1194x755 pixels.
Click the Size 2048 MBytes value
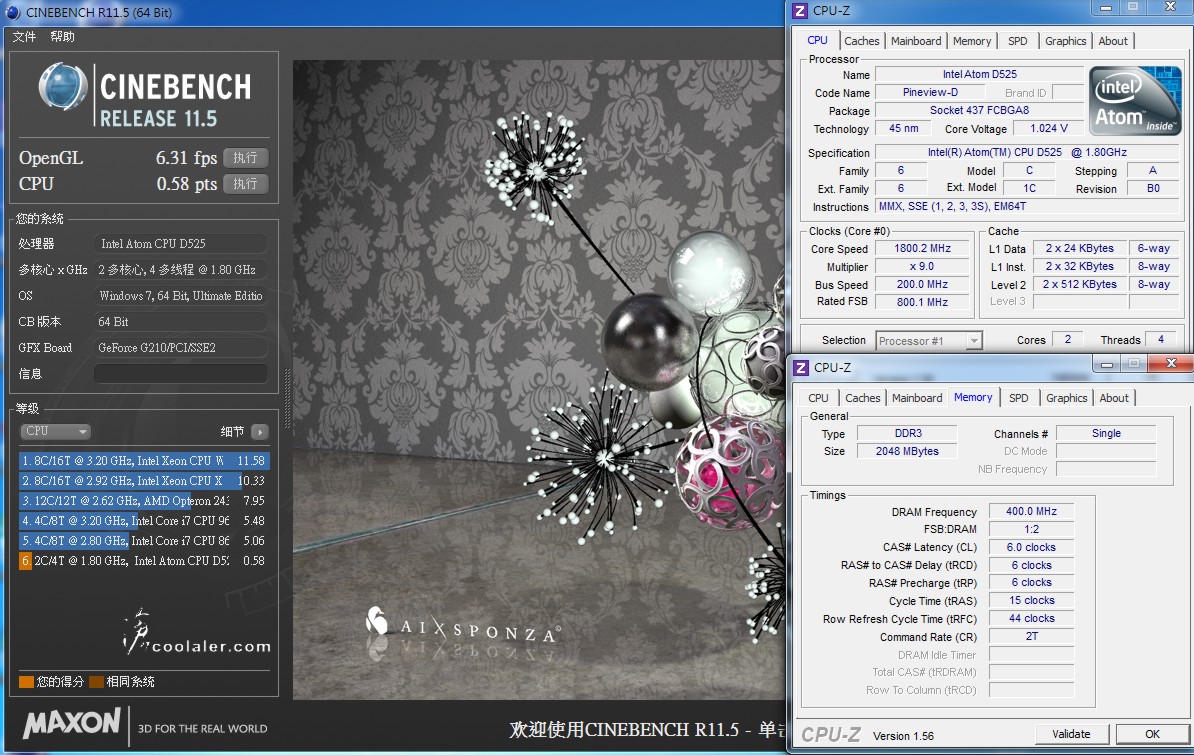tap(908, 451)
